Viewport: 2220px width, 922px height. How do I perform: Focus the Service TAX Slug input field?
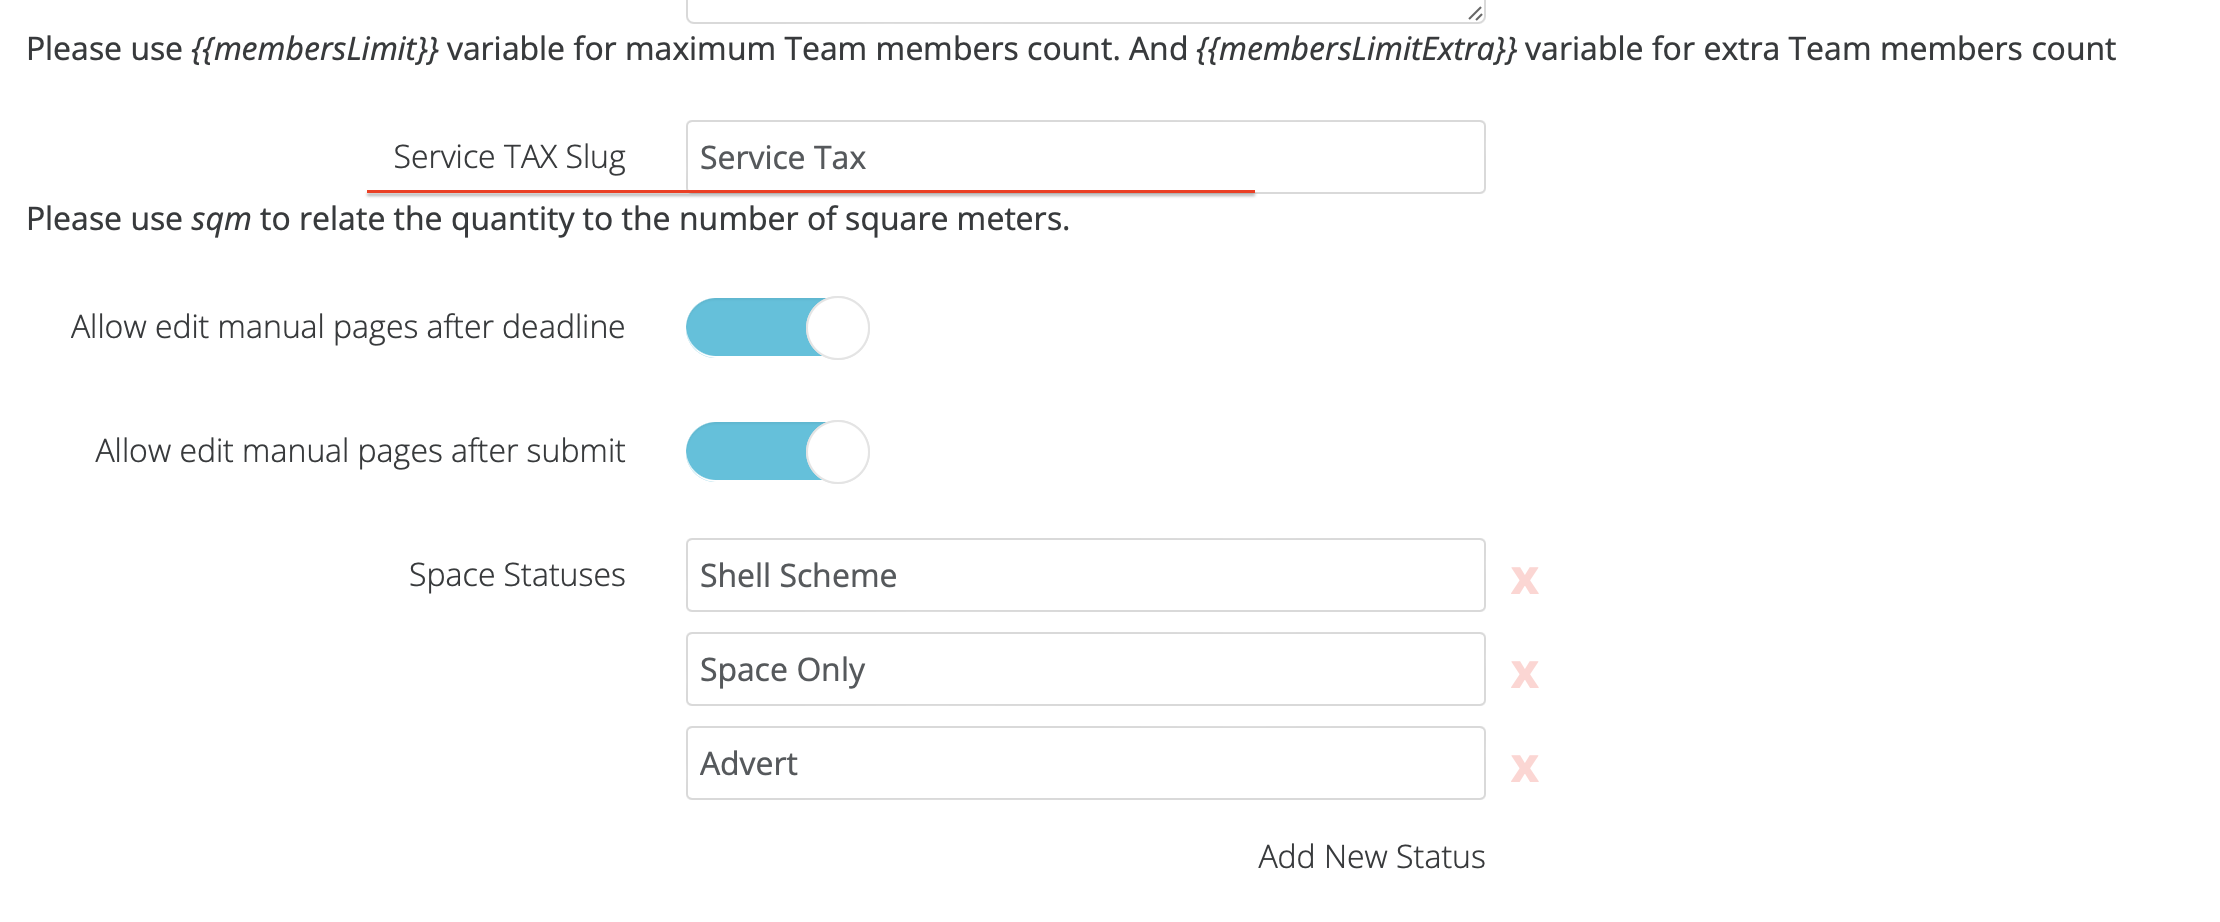click(x=1085, y=157)
